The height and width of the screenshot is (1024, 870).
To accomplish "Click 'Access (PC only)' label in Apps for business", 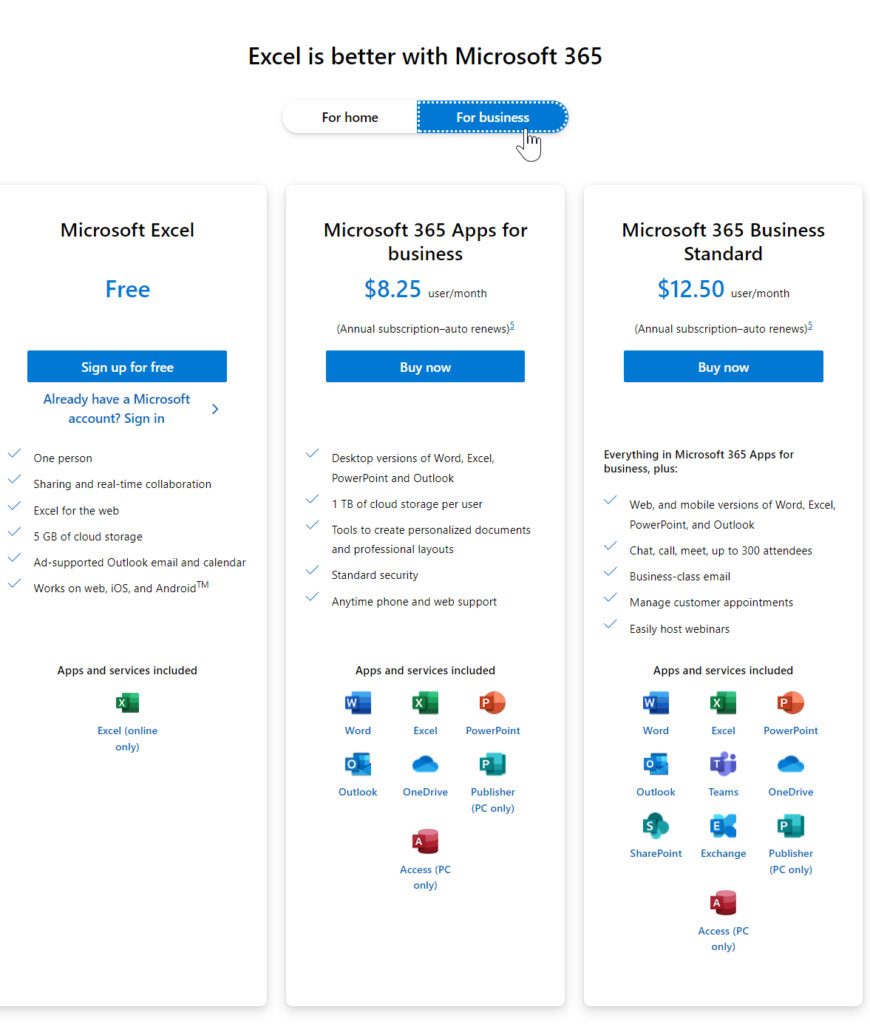I will click(x=425, y=878).
